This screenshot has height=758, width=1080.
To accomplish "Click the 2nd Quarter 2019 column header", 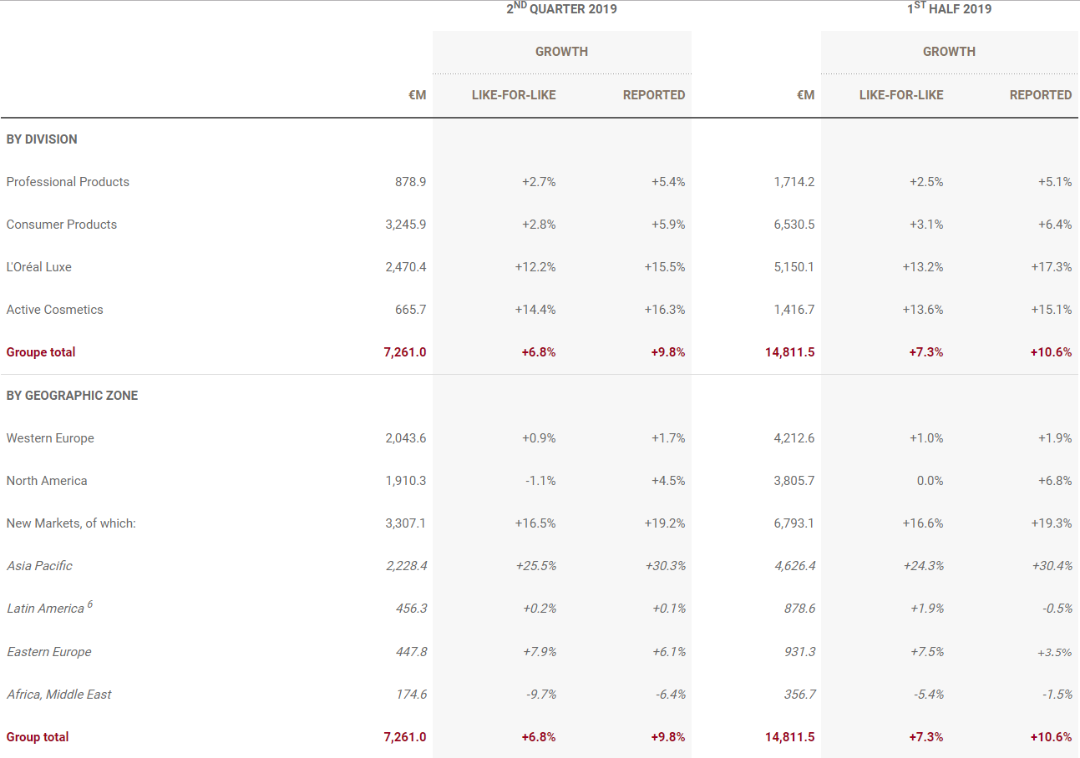I will [x=561, y=9].
